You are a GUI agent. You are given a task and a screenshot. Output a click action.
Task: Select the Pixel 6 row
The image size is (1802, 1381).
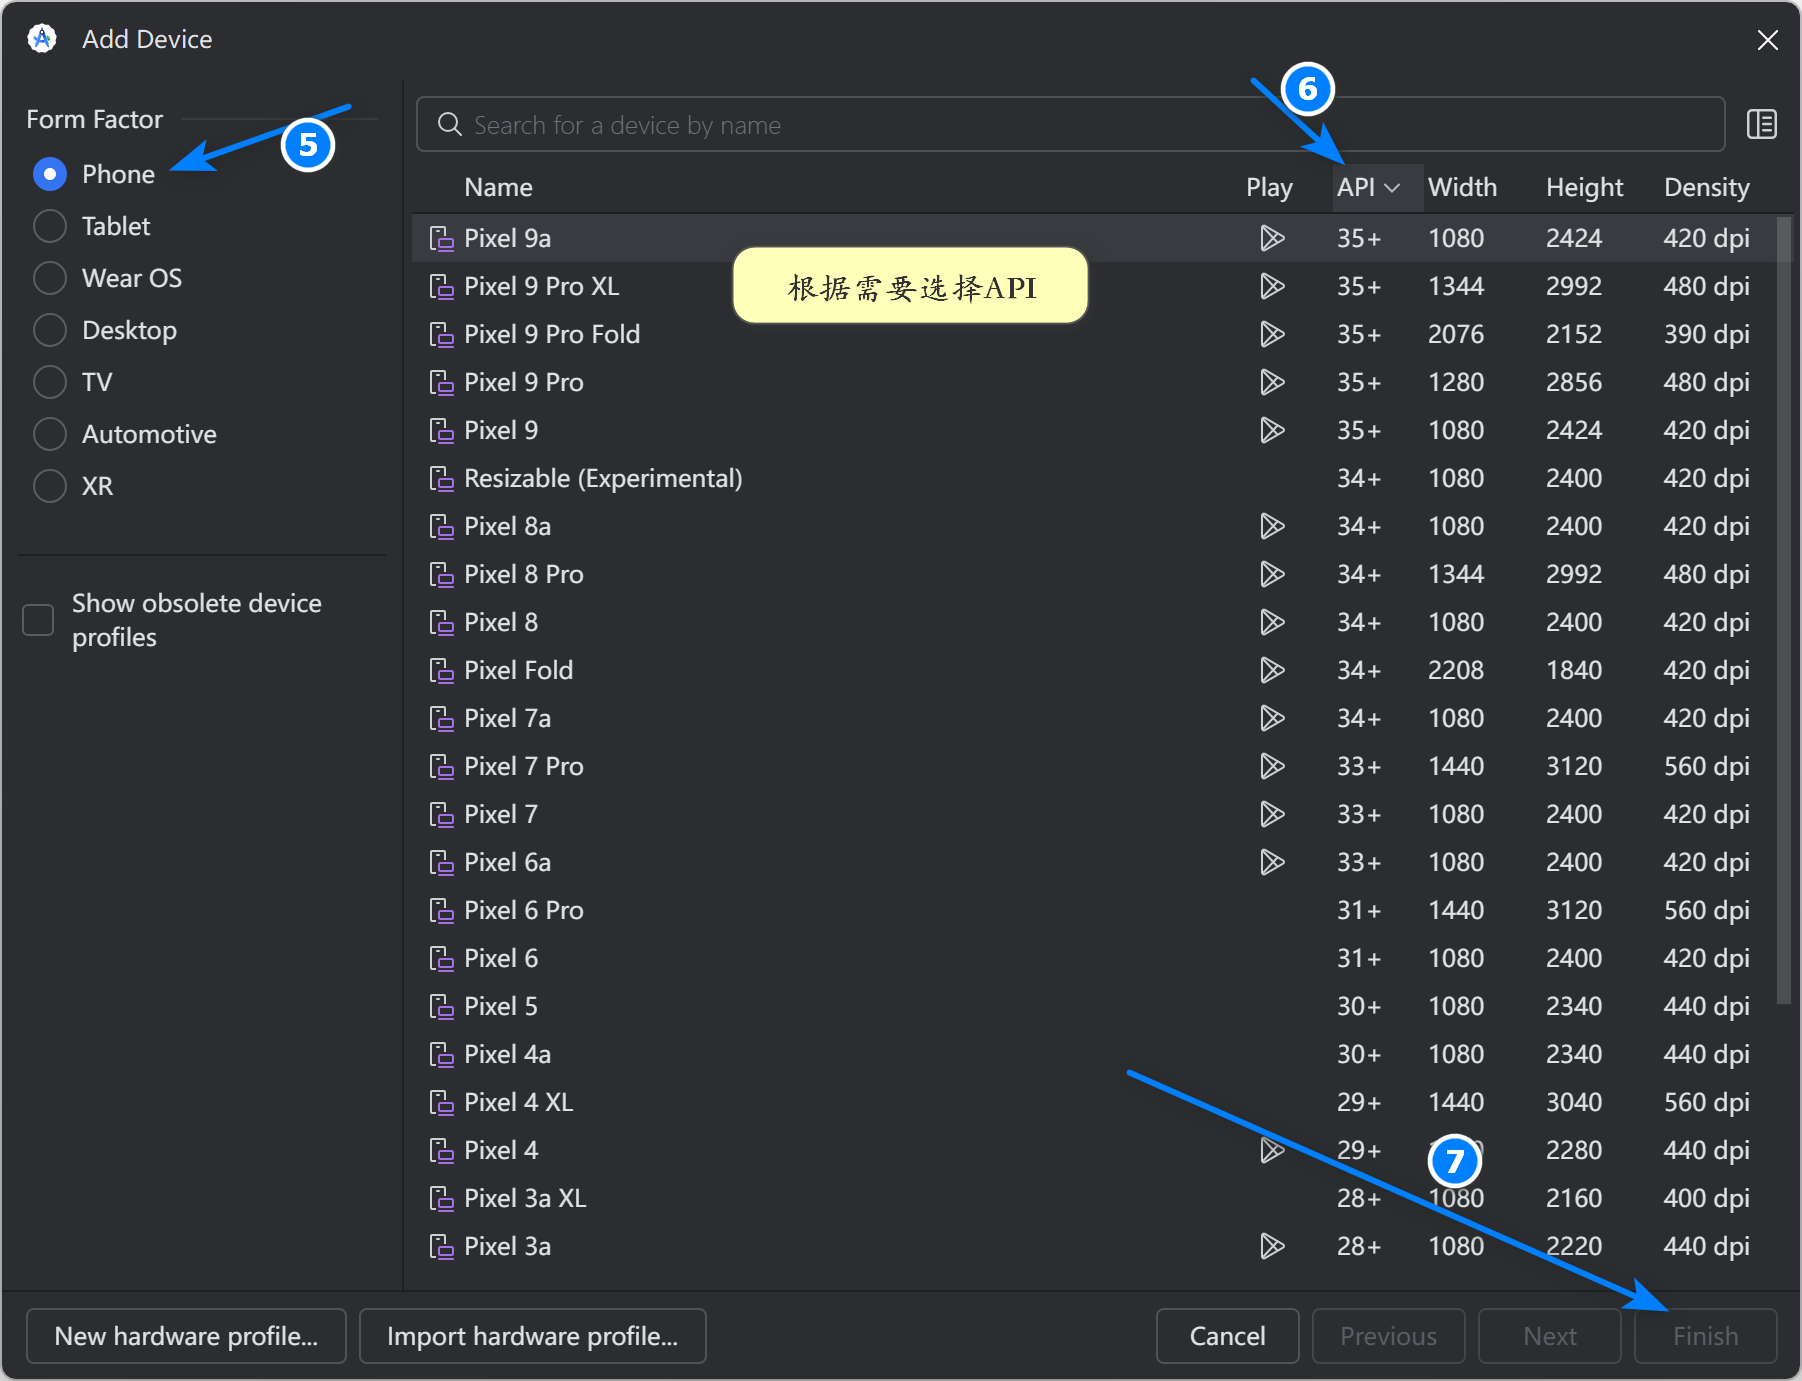[x=1094, y=958]
